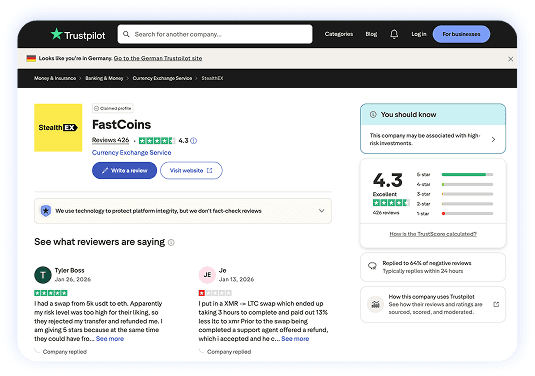535x376 pixels.
Task: Click the five-star rating on Tyler Boss review
Action: coord(51,293)
